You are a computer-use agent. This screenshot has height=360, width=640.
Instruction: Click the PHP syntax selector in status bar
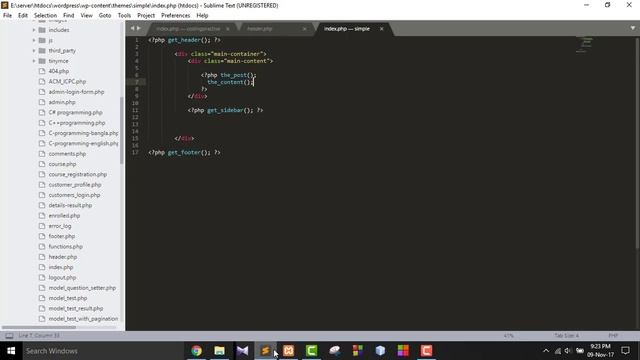click(613, 336)
